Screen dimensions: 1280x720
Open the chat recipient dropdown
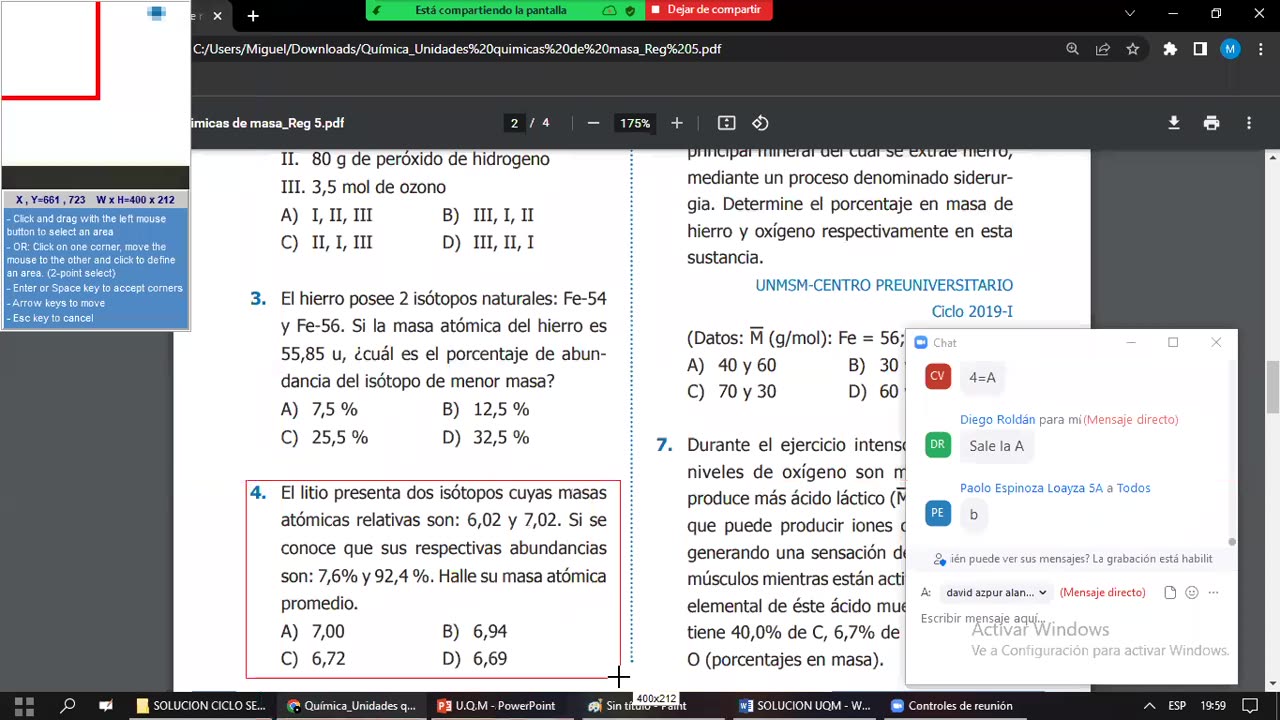click(x=996, y=592)
